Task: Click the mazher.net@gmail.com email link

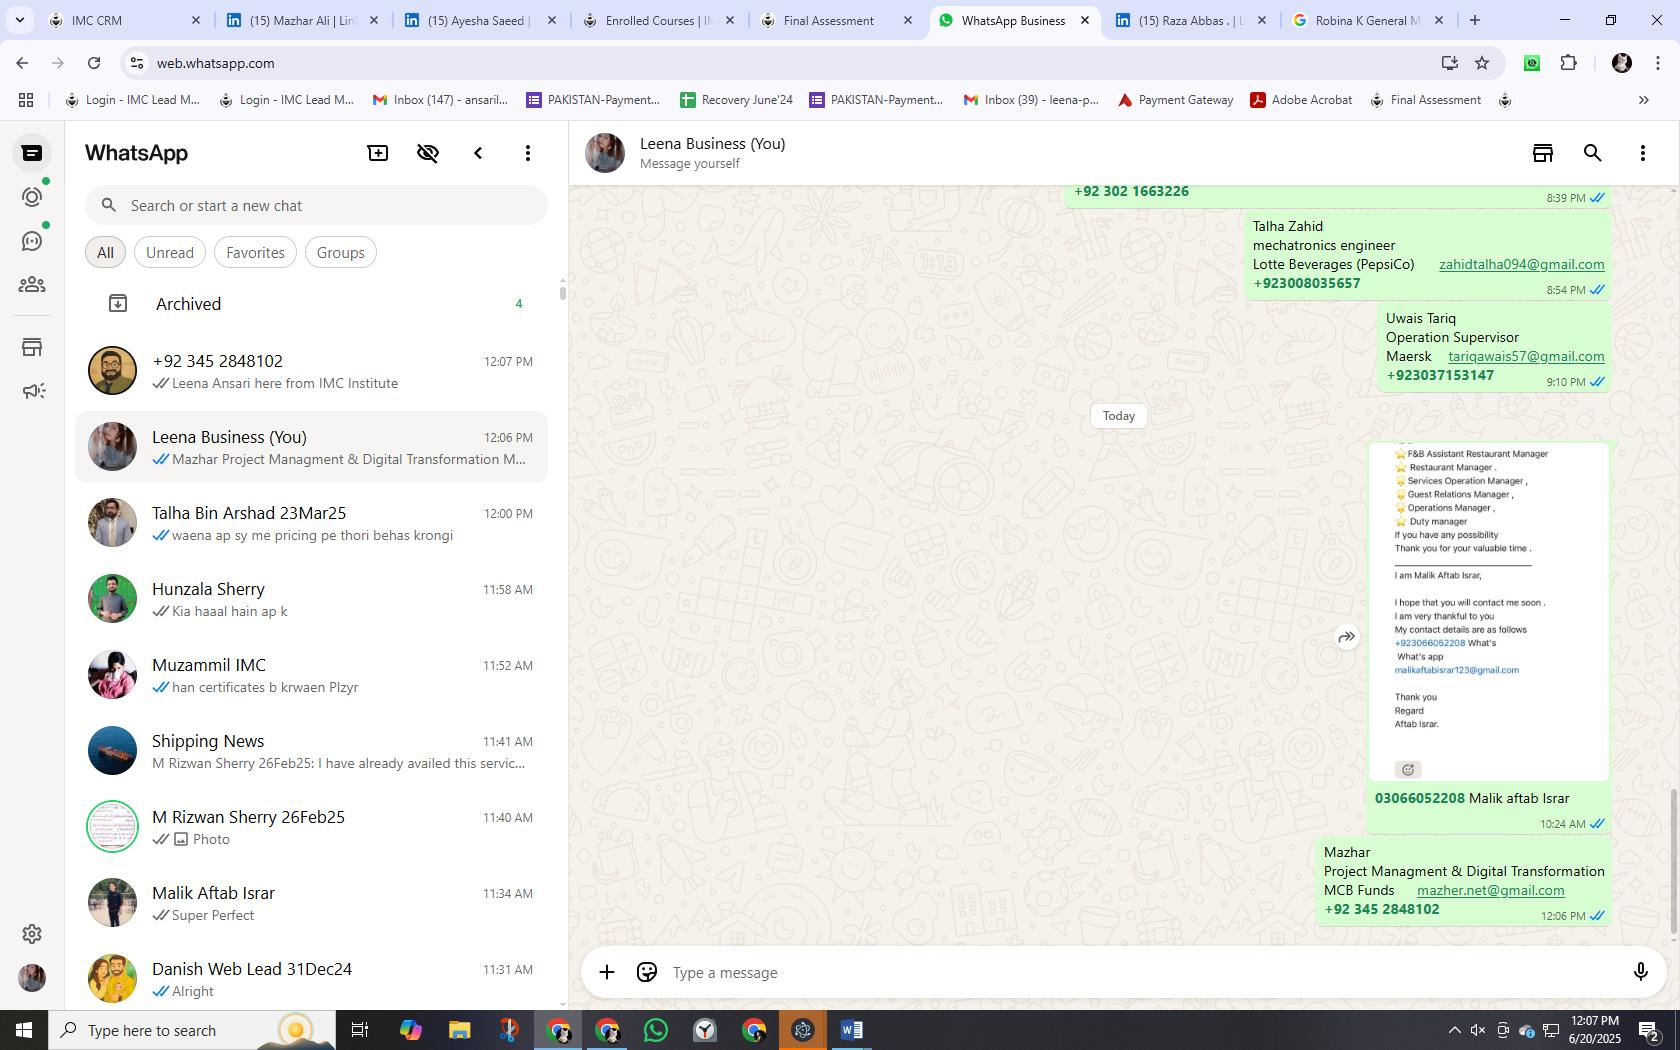Action: (1490, 890)
